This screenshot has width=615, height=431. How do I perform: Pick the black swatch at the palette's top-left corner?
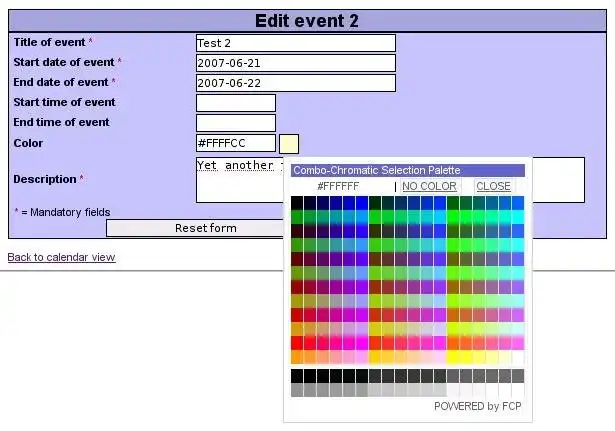click(297, 203)
